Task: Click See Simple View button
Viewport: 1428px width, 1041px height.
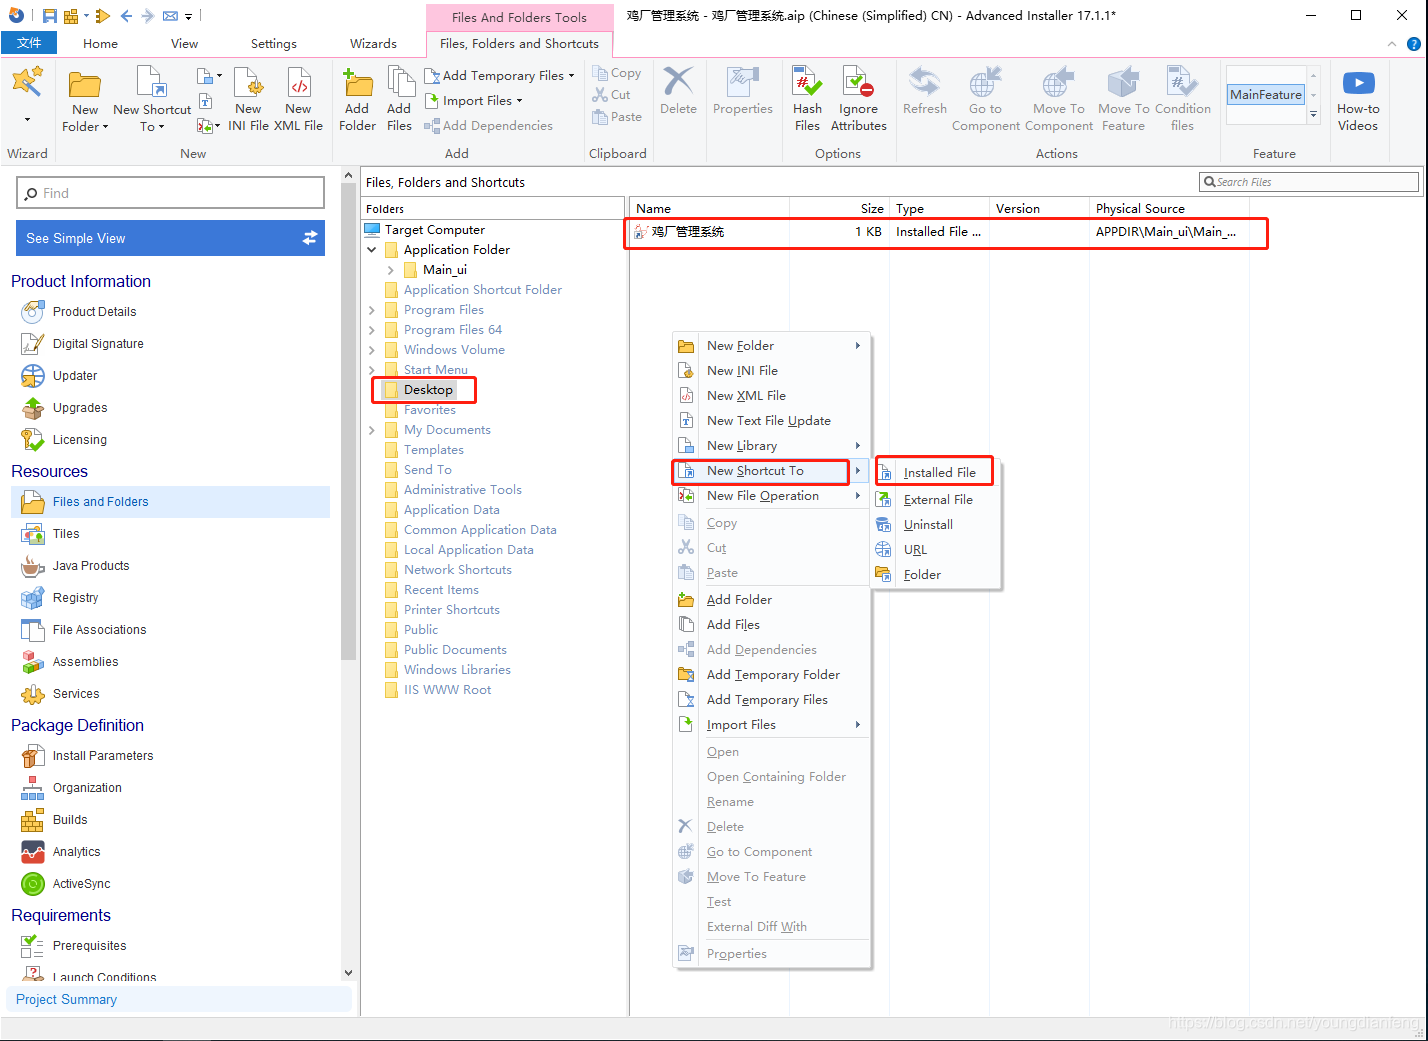Action: [170, 238]
